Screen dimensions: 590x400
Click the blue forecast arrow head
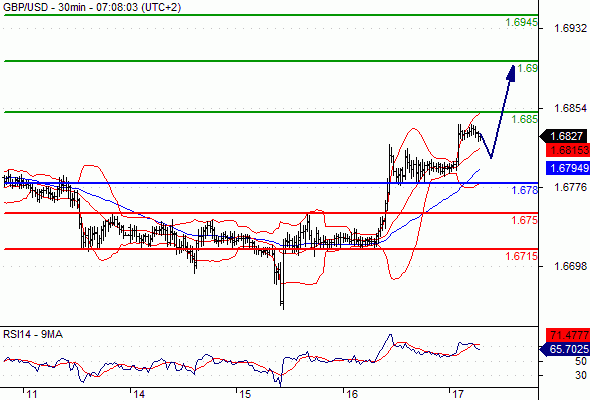click(511, 73)
